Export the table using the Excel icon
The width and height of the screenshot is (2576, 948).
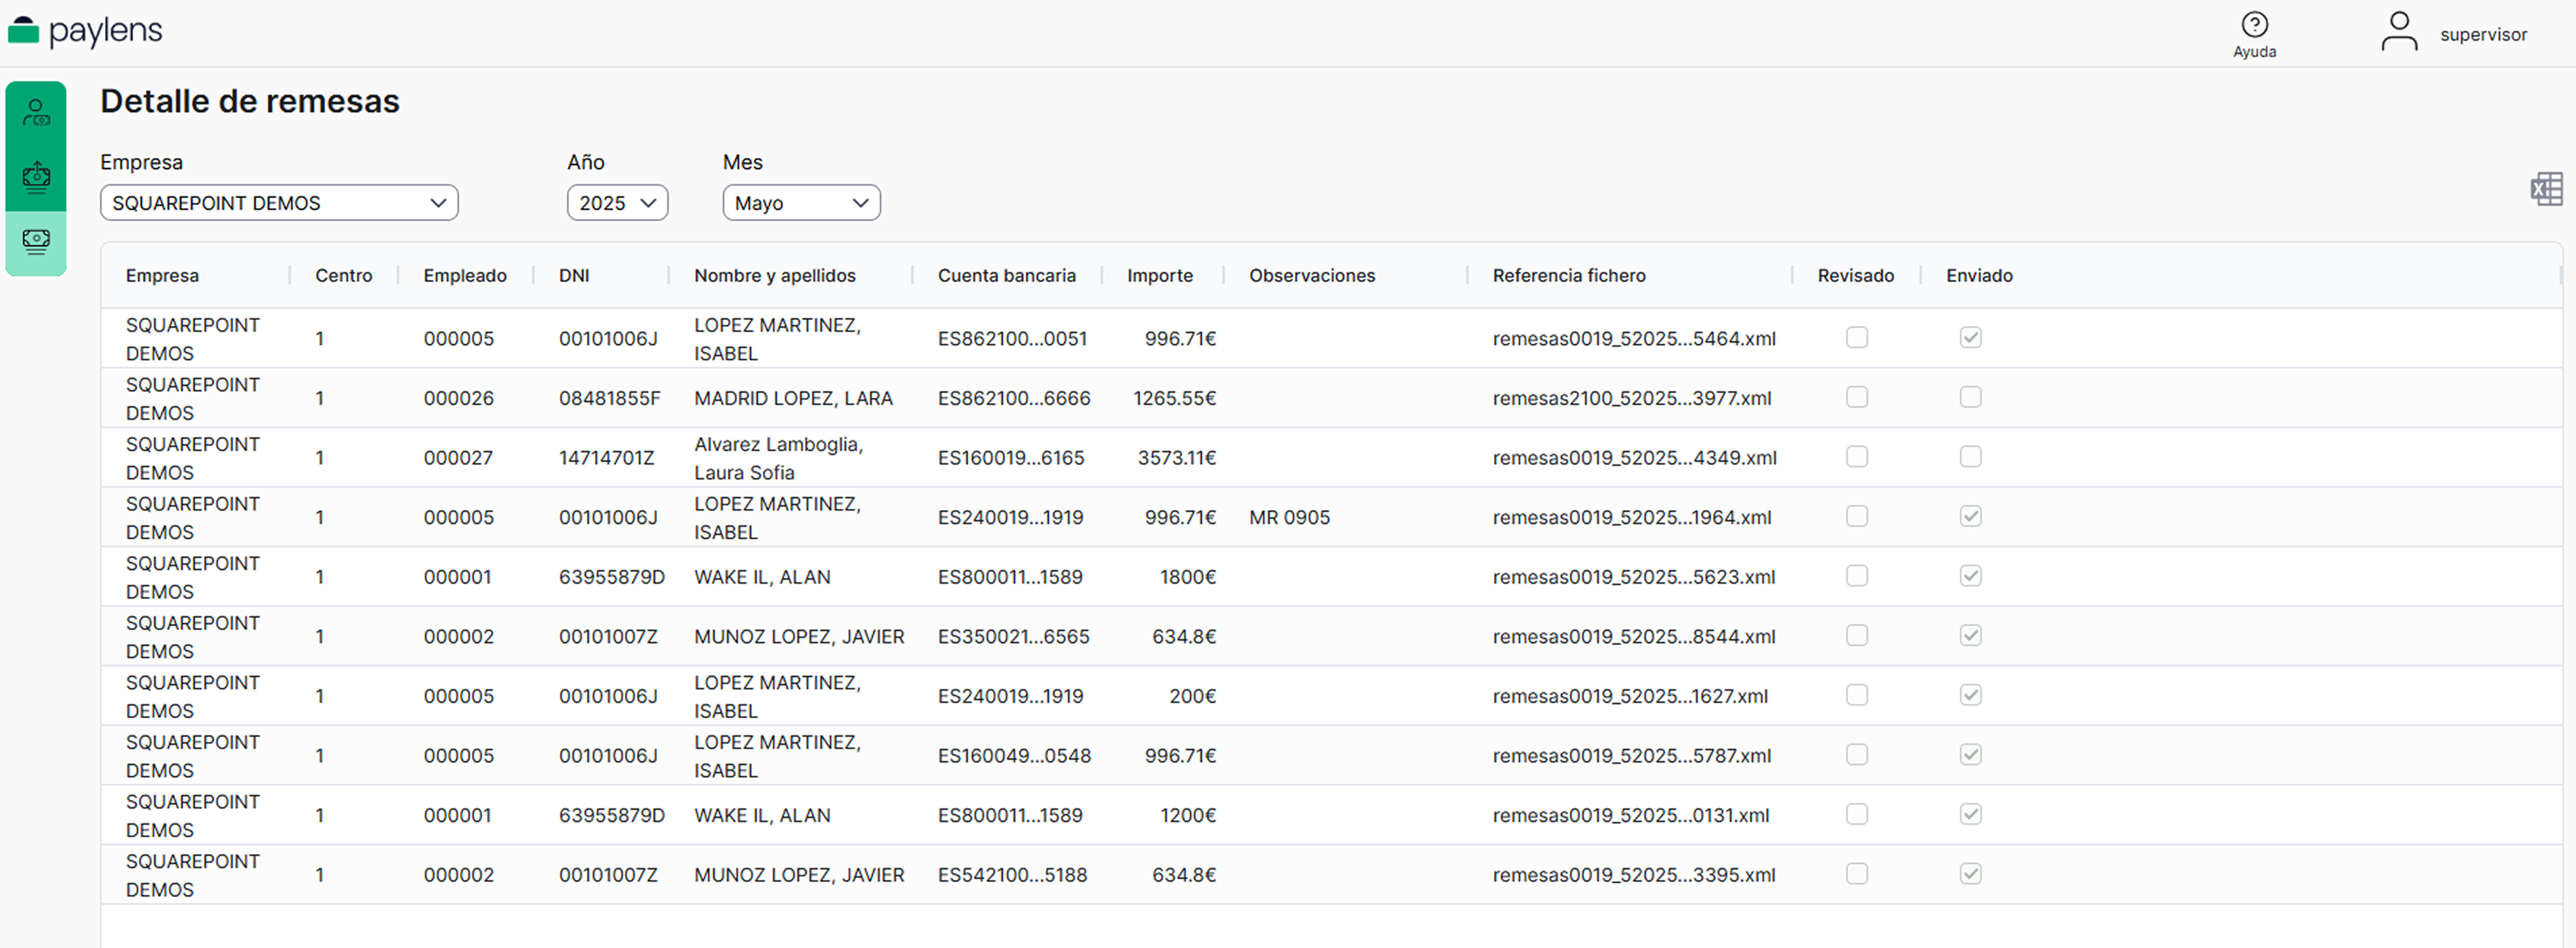point(2546,189)
